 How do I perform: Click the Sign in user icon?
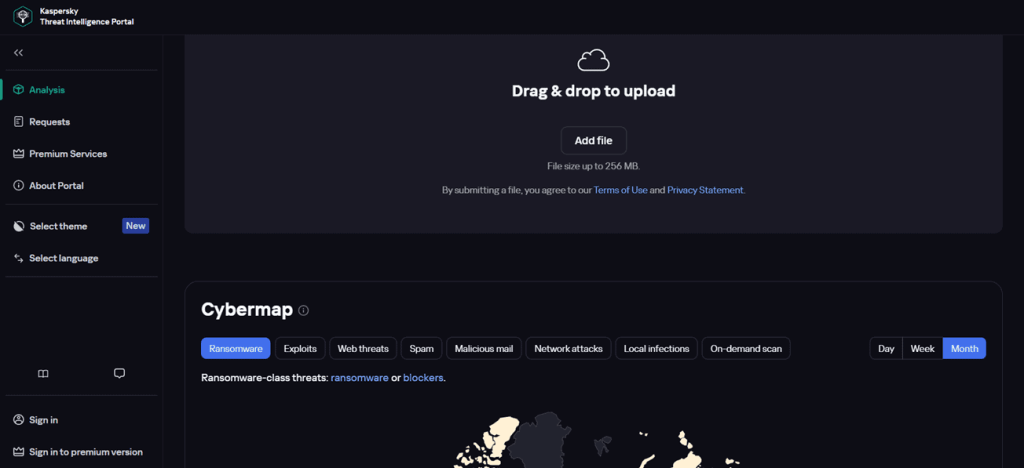[x=19, y=420]
